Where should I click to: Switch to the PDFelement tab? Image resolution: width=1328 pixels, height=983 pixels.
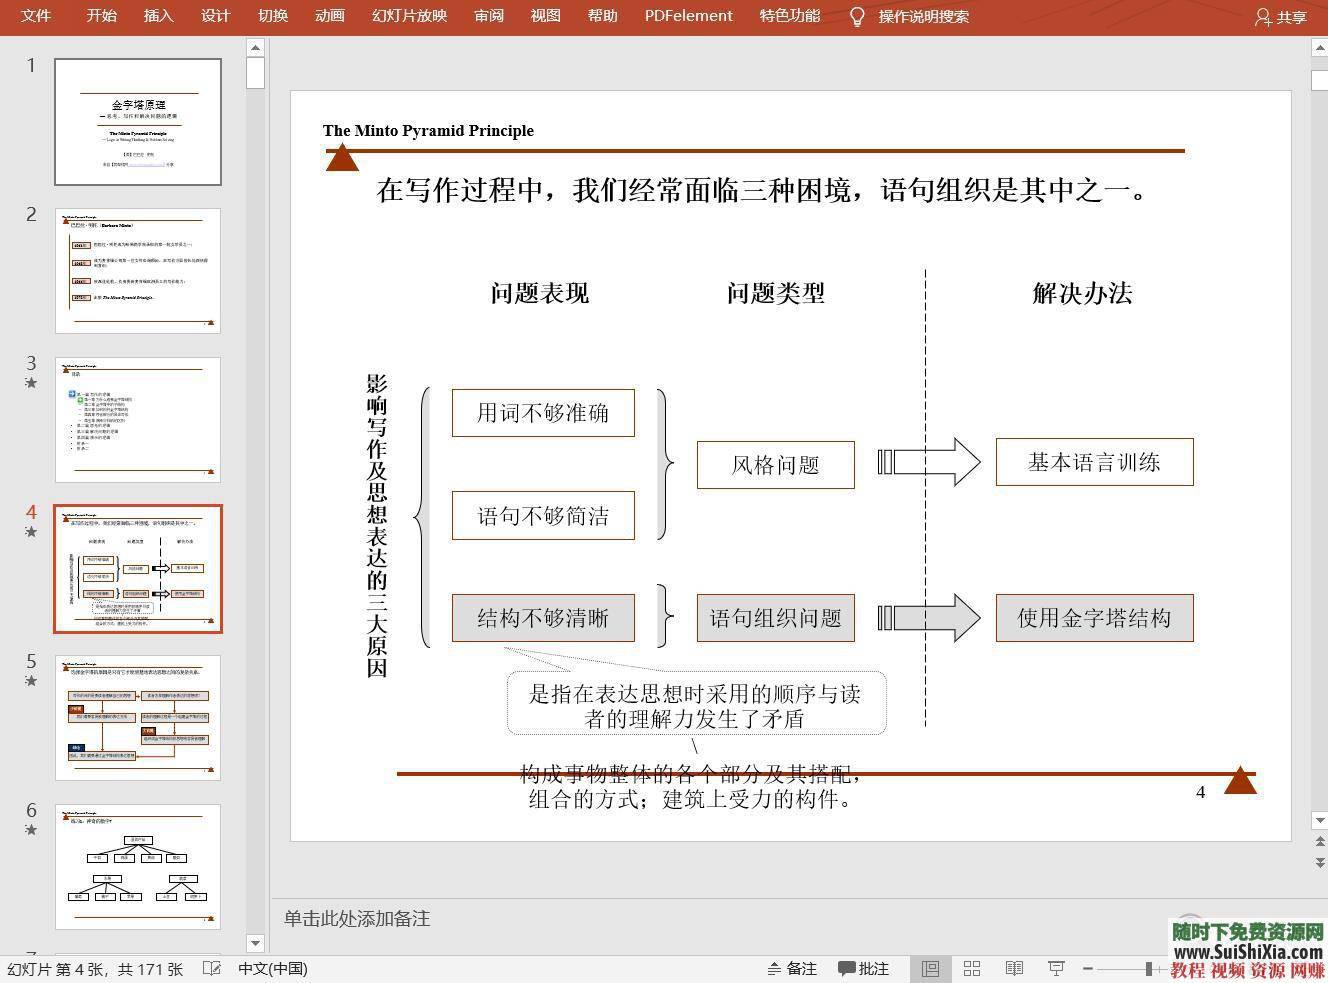point(688,16)
